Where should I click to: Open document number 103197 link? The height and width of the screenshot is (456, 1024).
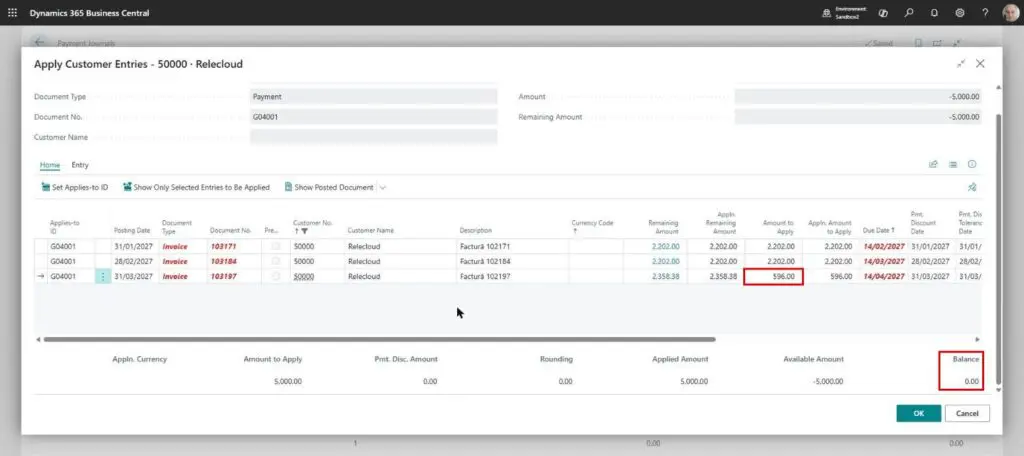[223, 276]
